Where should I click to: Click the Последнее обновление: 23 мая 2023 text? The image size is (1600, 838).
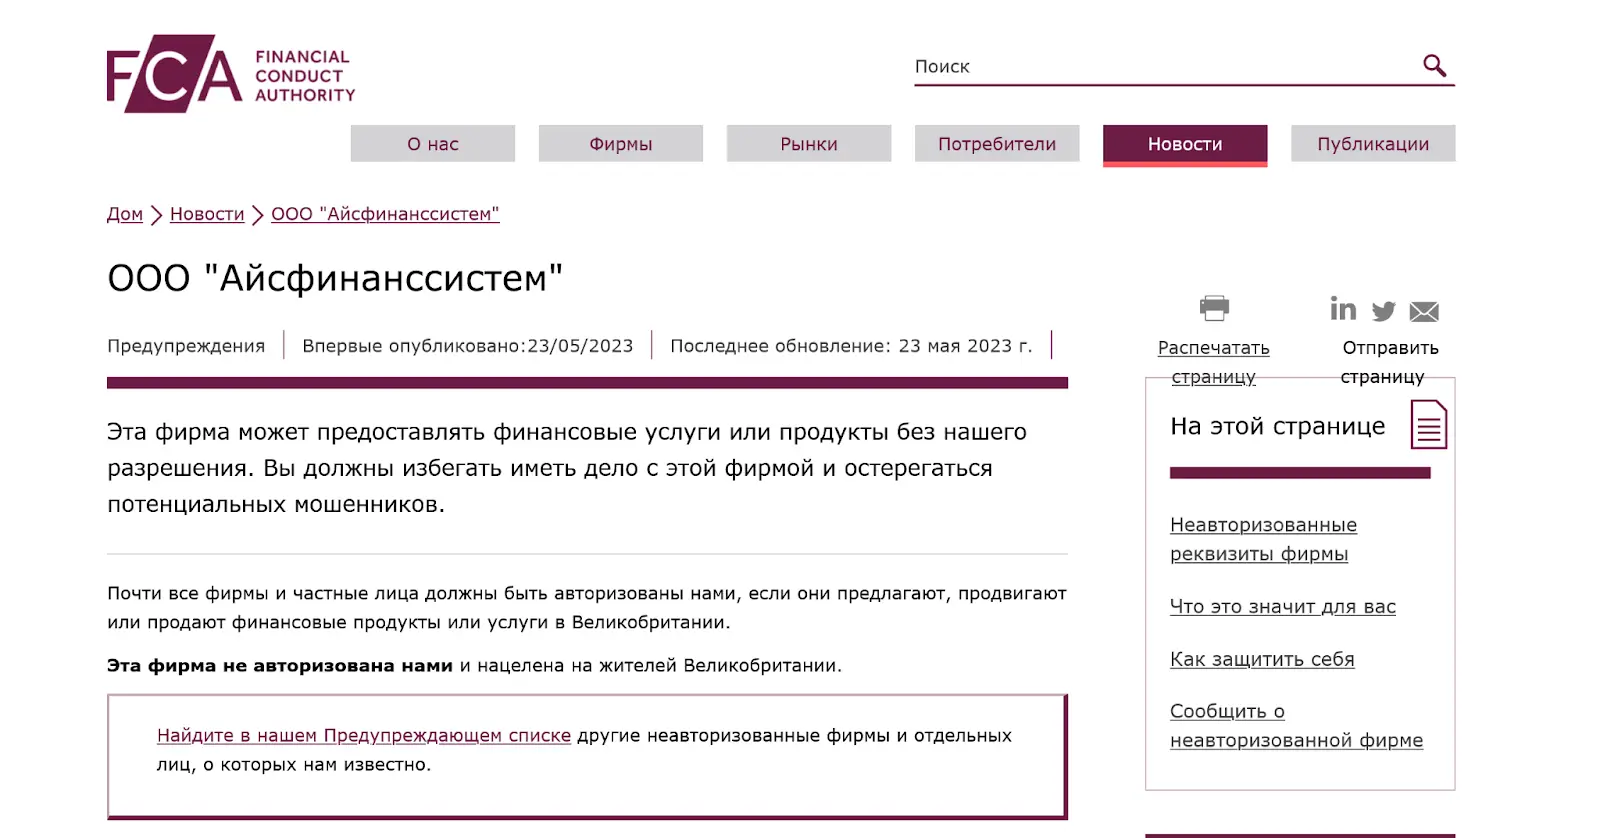coord(851,345)
